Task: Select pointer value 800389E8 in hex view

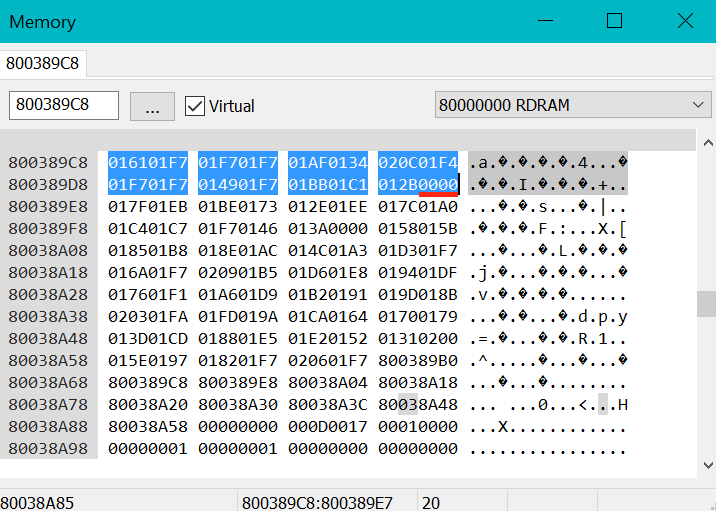Action: [x=238, y=382]
